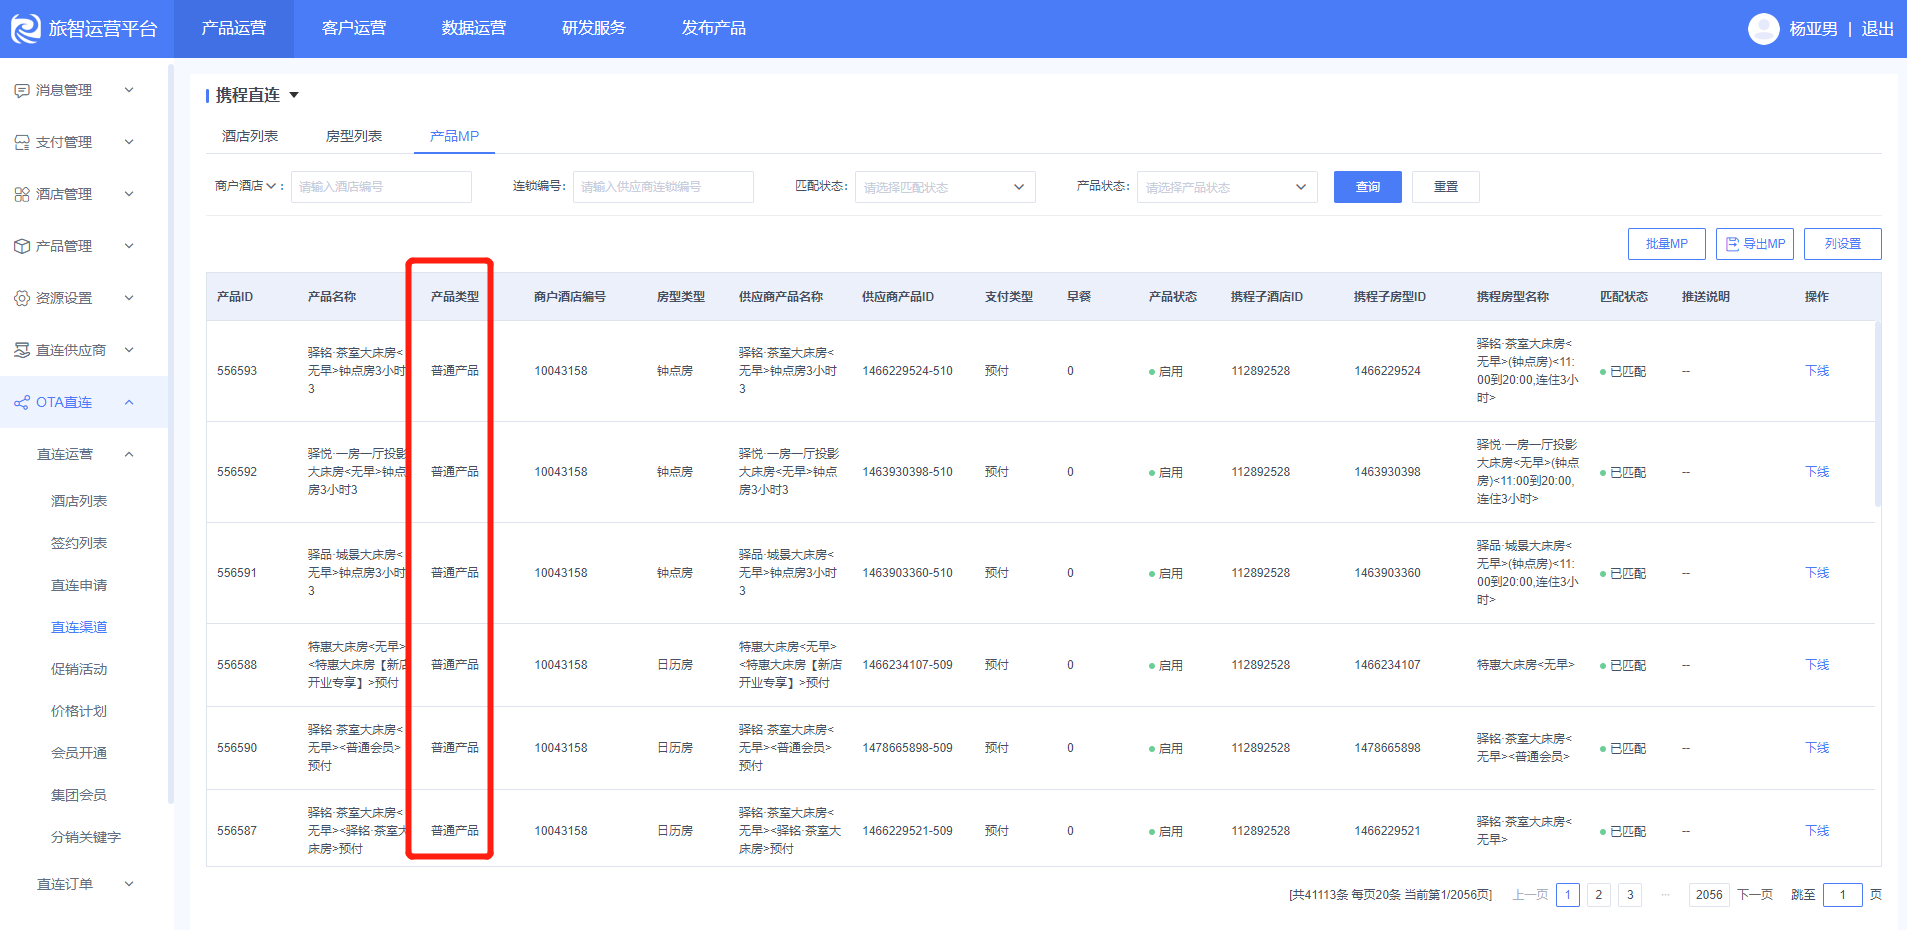Open sidebar item 会员开通
The image size is (1907, 930).
point(79,753)
